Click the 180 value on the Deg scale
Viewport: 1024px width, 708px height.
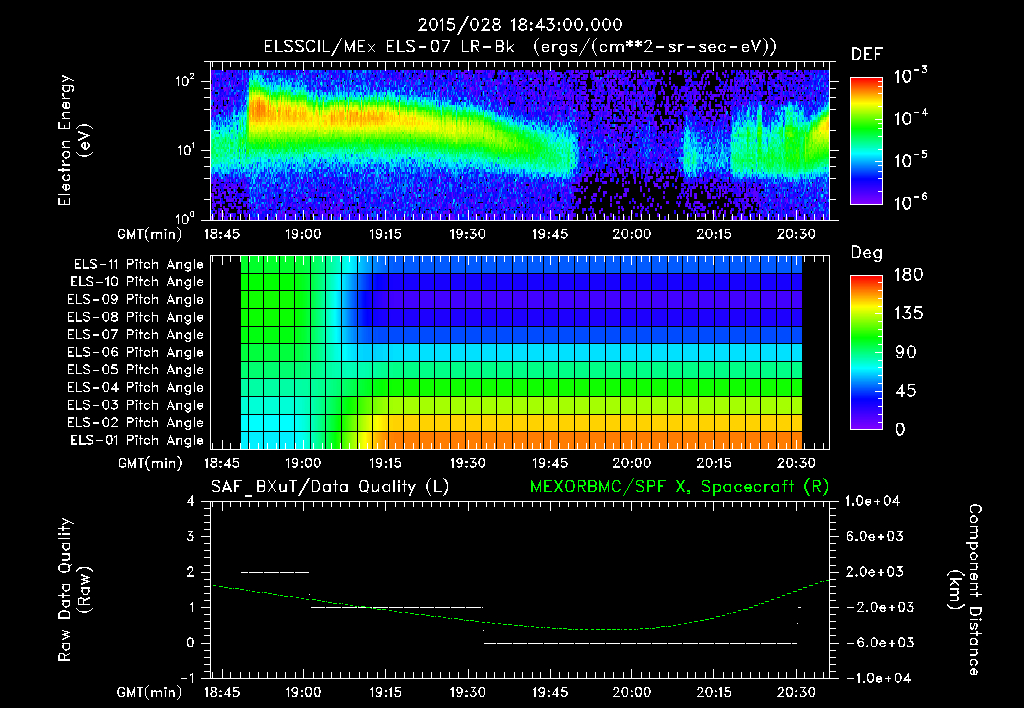coord(908,274)
